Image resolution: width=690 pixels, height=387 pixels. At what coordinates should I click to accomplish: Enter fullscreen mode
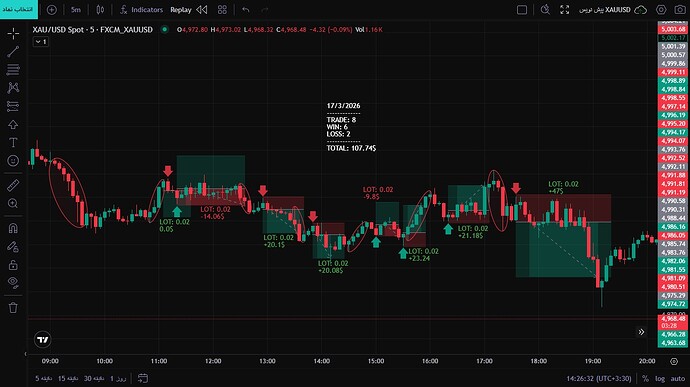pos(565,10)
